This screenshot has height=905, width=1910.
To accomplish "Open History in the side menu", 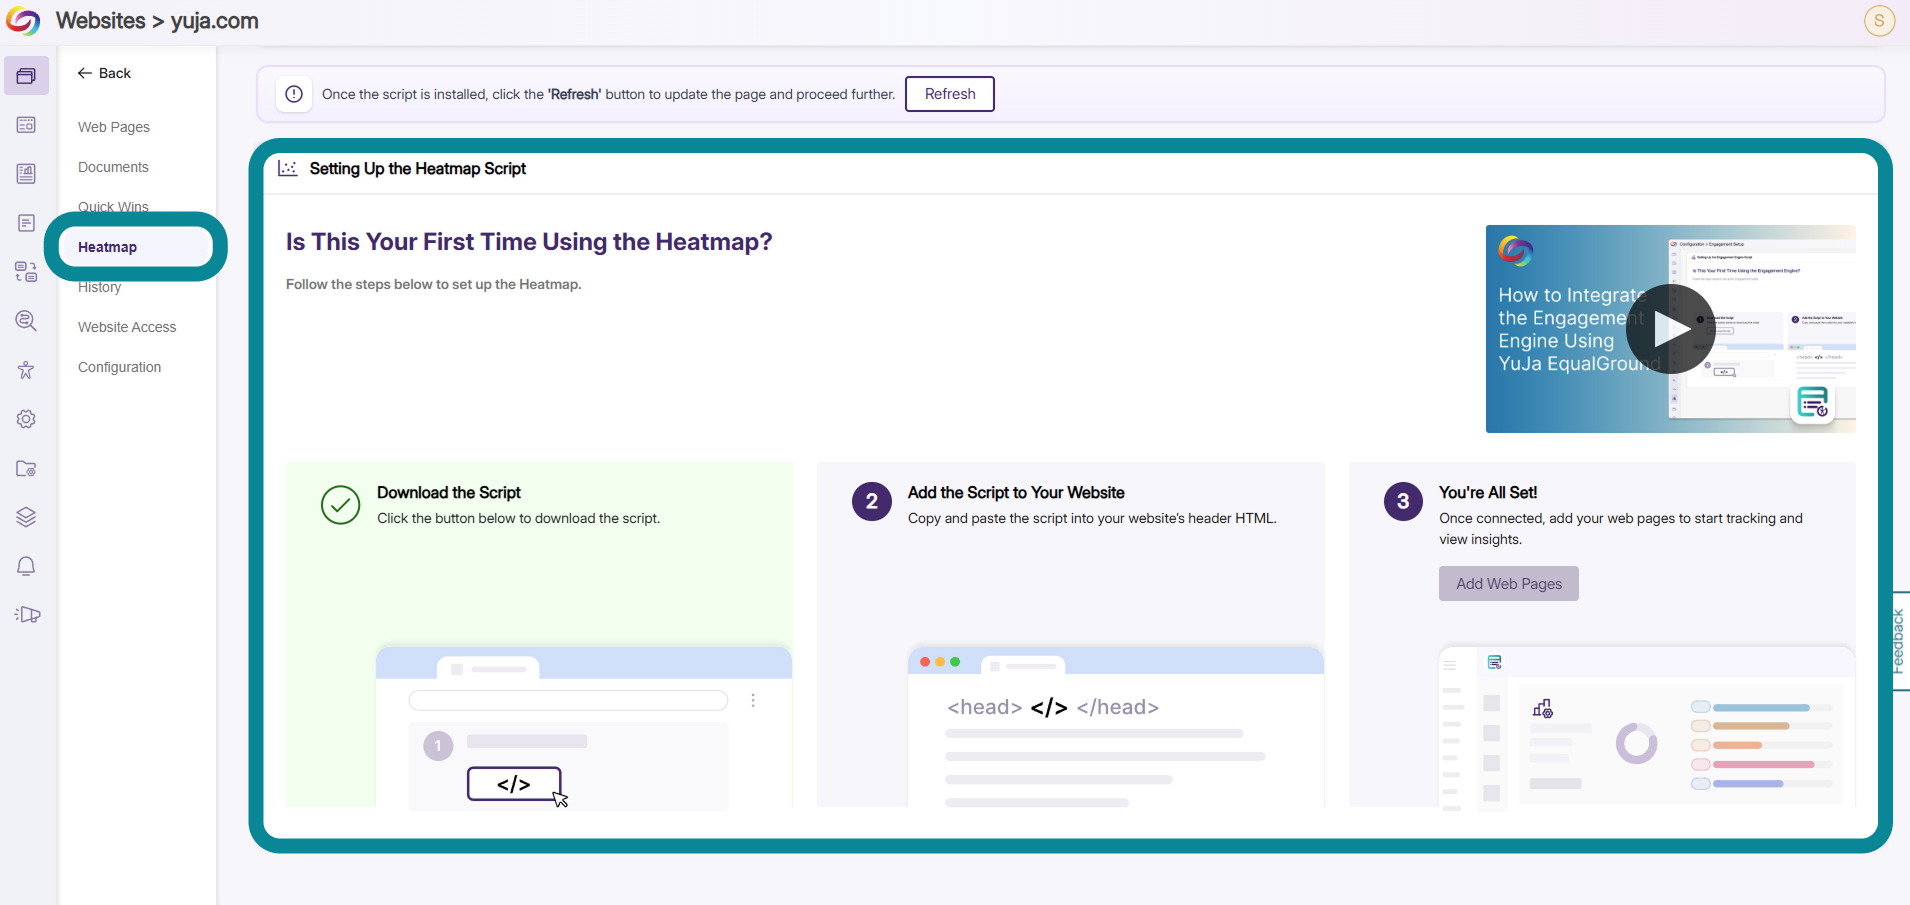I will tap(99, 287).
